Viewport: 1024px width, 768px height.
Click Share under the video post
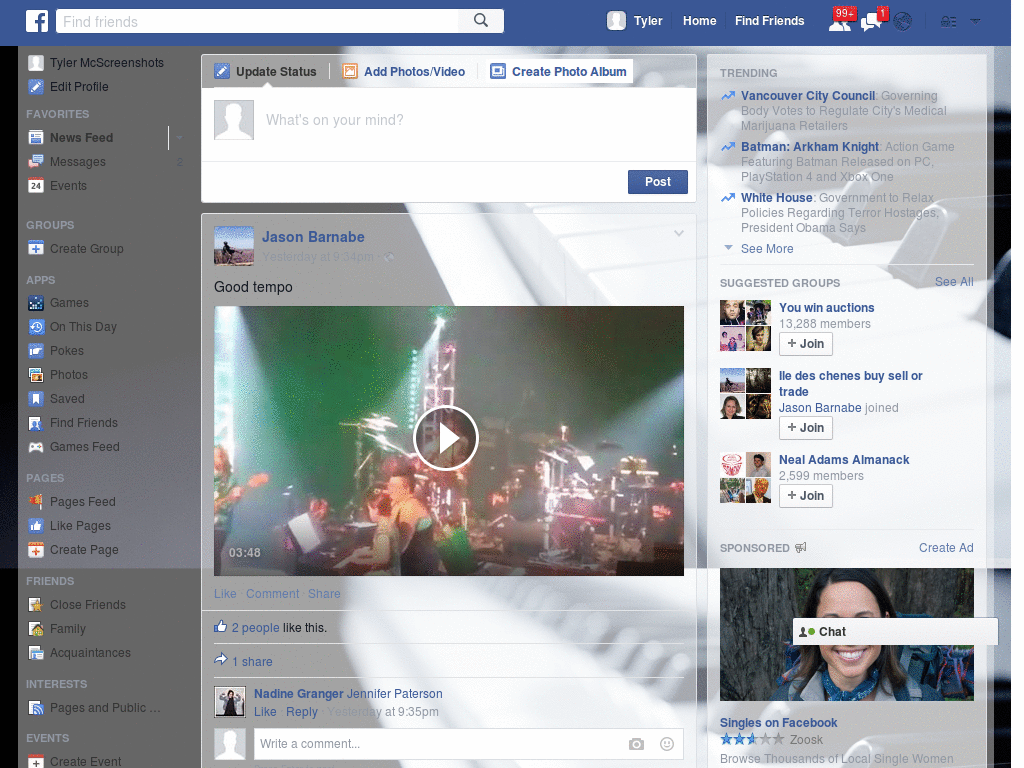(x=324, y=594)
